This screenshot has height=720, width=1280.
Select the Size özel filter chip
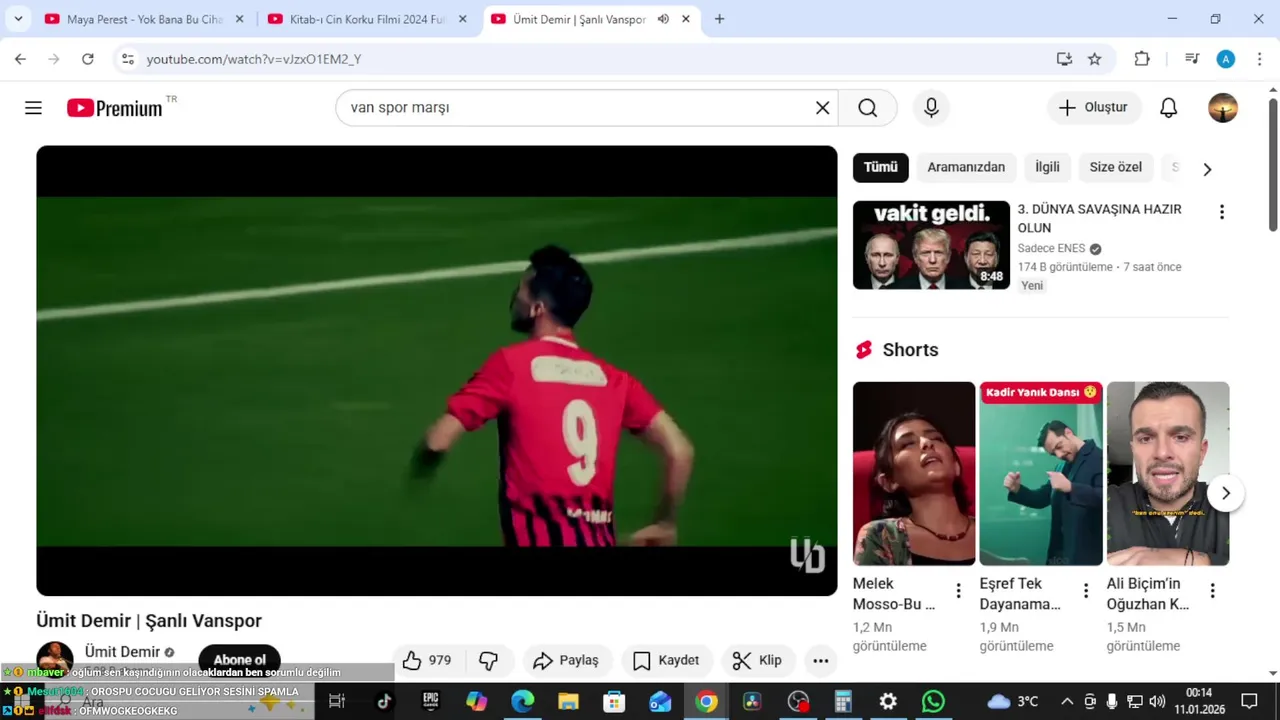click(x=1115, y=167)
